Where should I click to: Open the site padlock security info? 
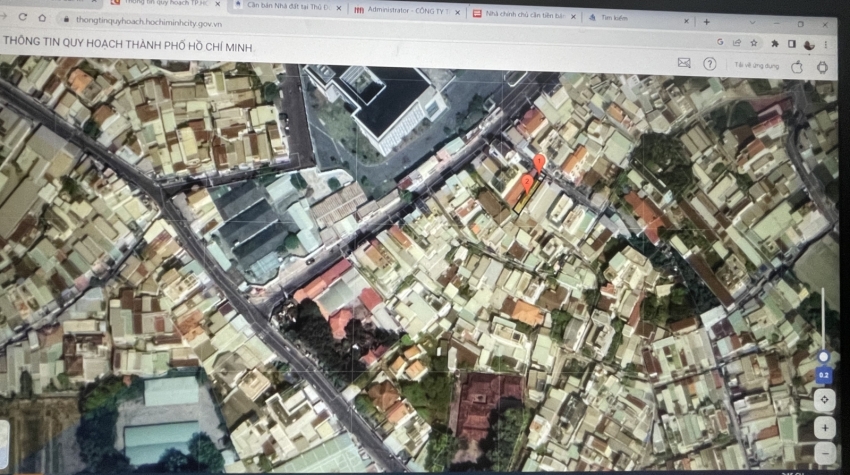(x=66, y=20)
